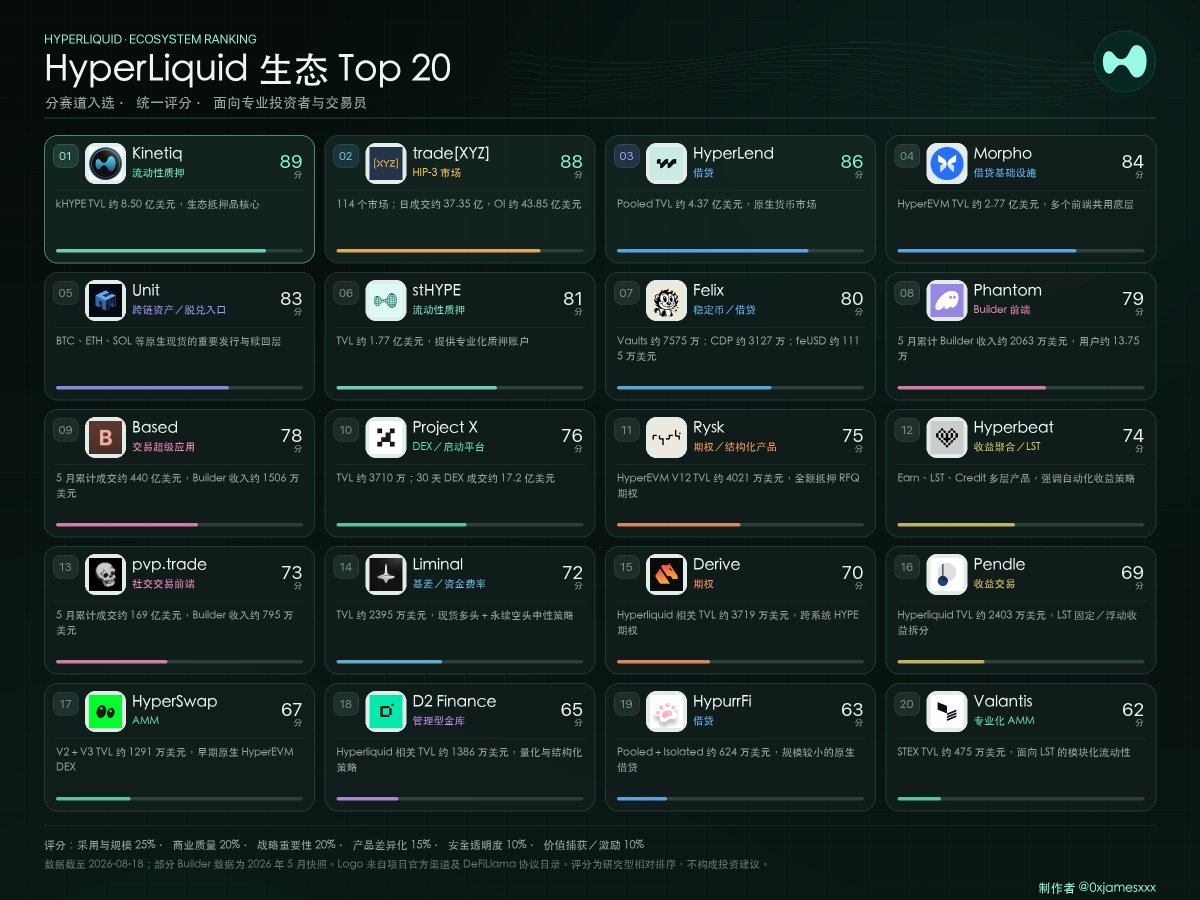Click the Rysk project logo
Viewport: 1200px width, 900px height.
tap(666, 438)
